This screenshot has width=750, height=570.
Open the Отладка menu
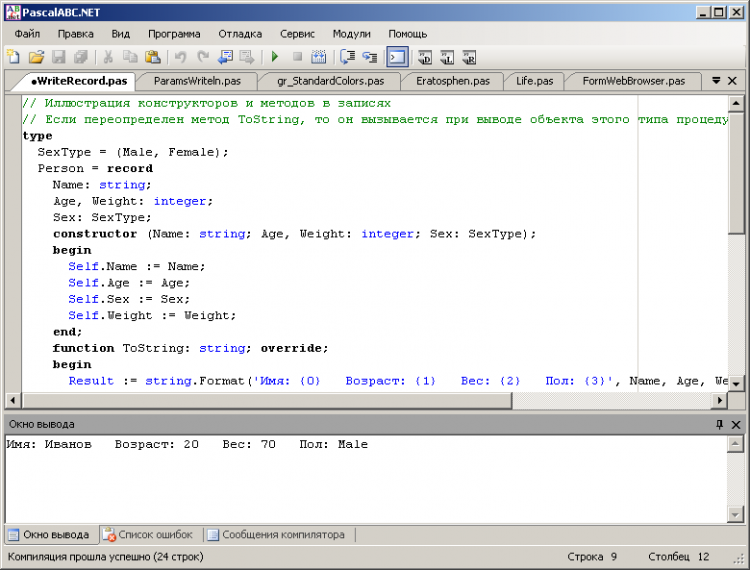coord(240,33)
